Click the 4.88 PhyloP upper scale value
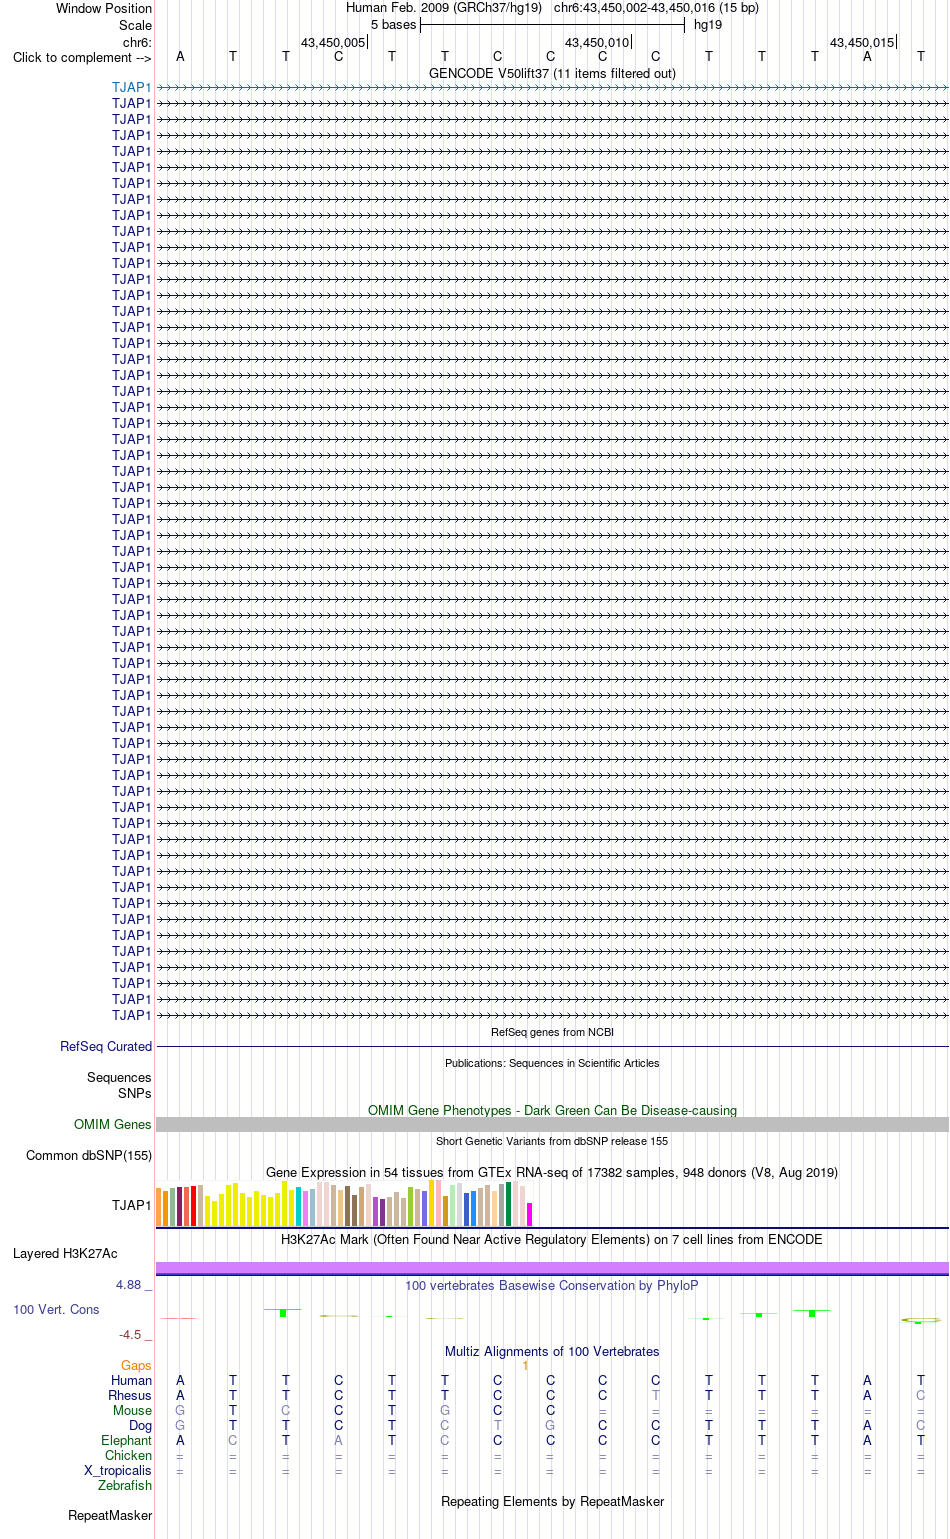This screenshot has height=1539, width=950. point(128,1285)
